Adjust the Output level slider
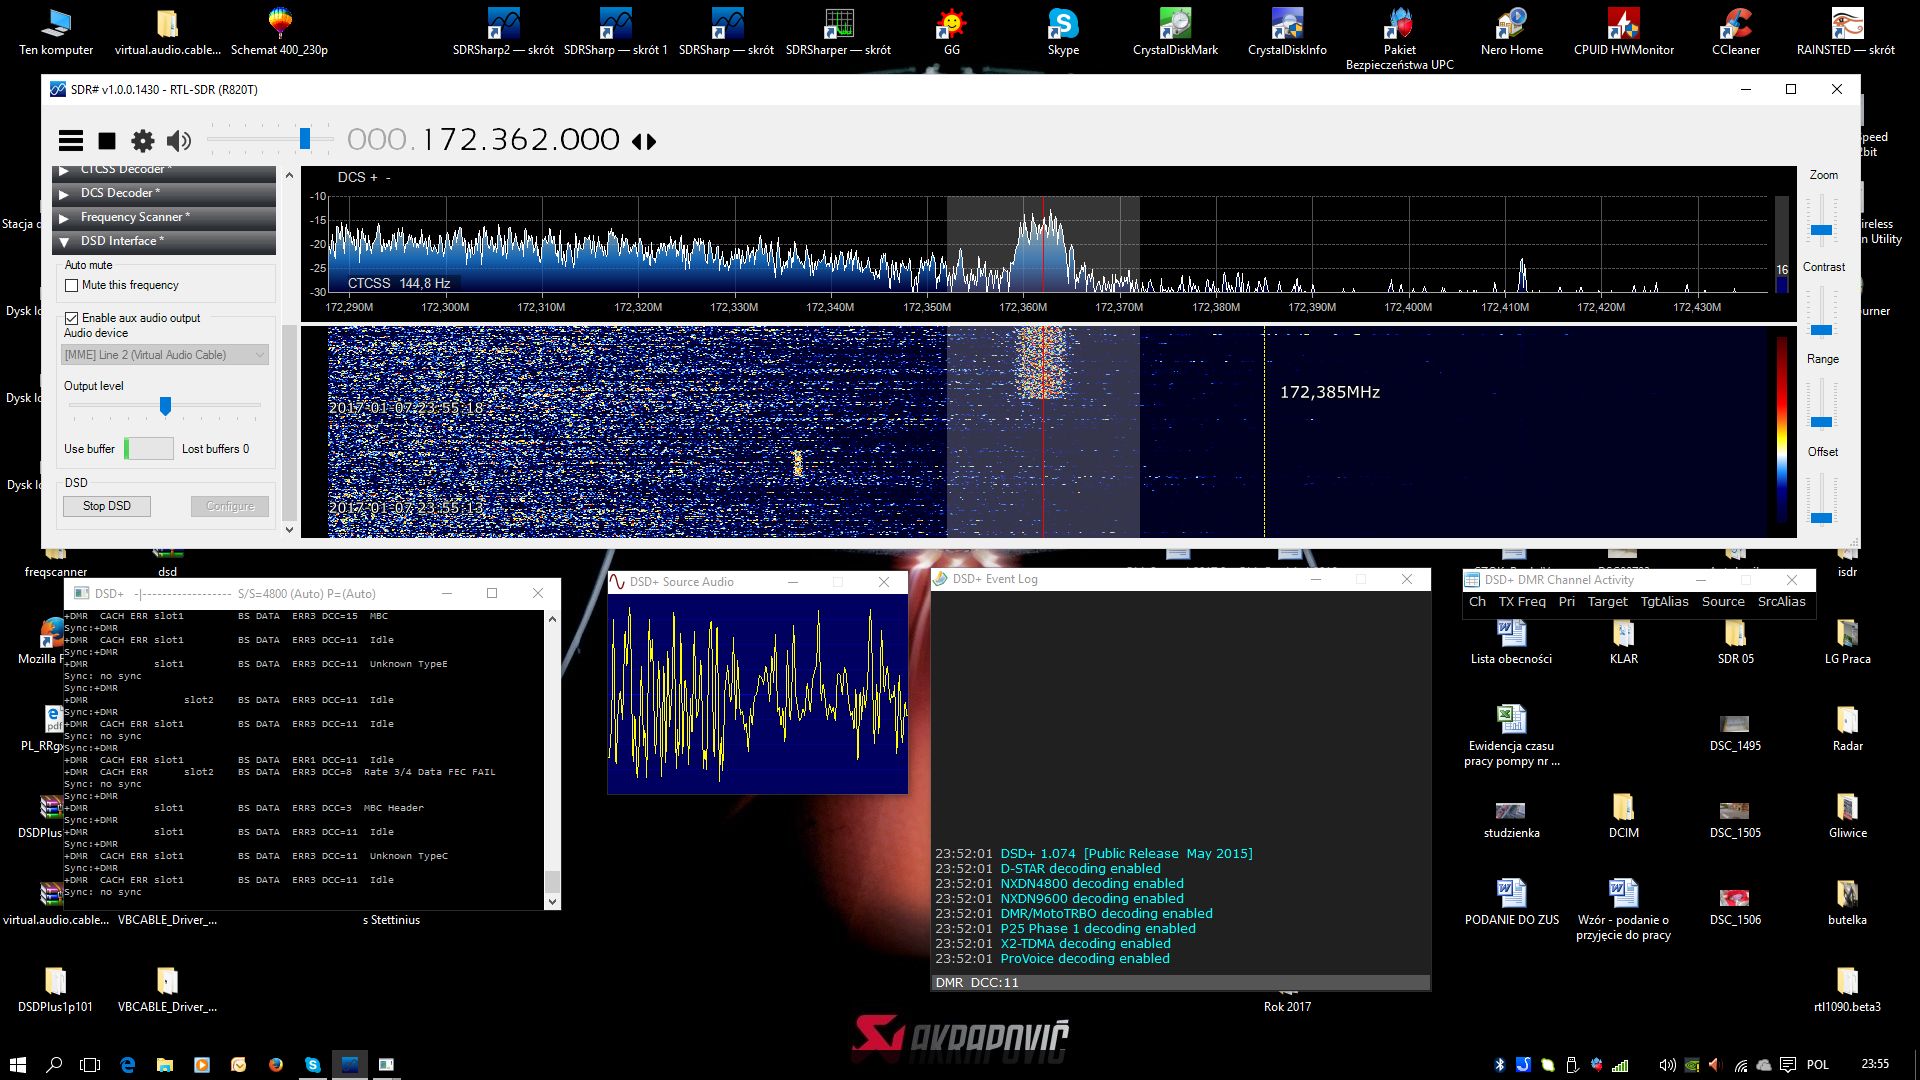Screen dimensions: 1920x1080 (165, 405)
